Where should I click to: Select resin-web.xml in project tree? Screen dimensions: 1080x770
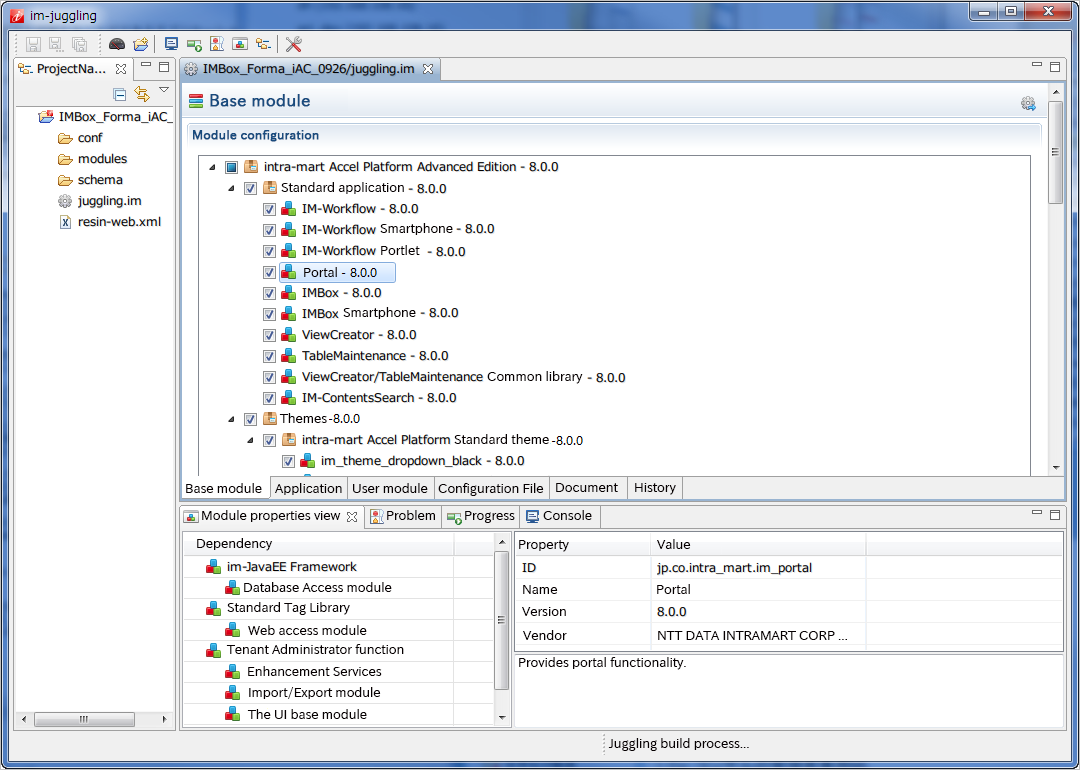point(110,222)
